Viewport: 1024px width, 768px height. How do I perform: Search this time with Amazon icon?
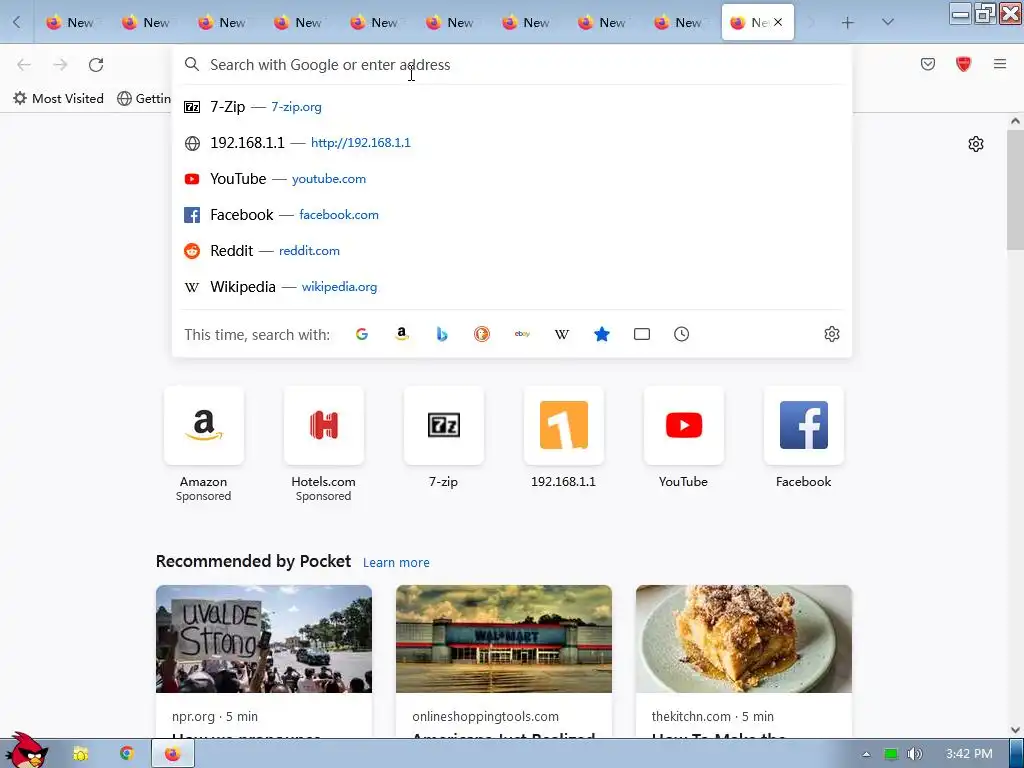(x=402, y=334)
